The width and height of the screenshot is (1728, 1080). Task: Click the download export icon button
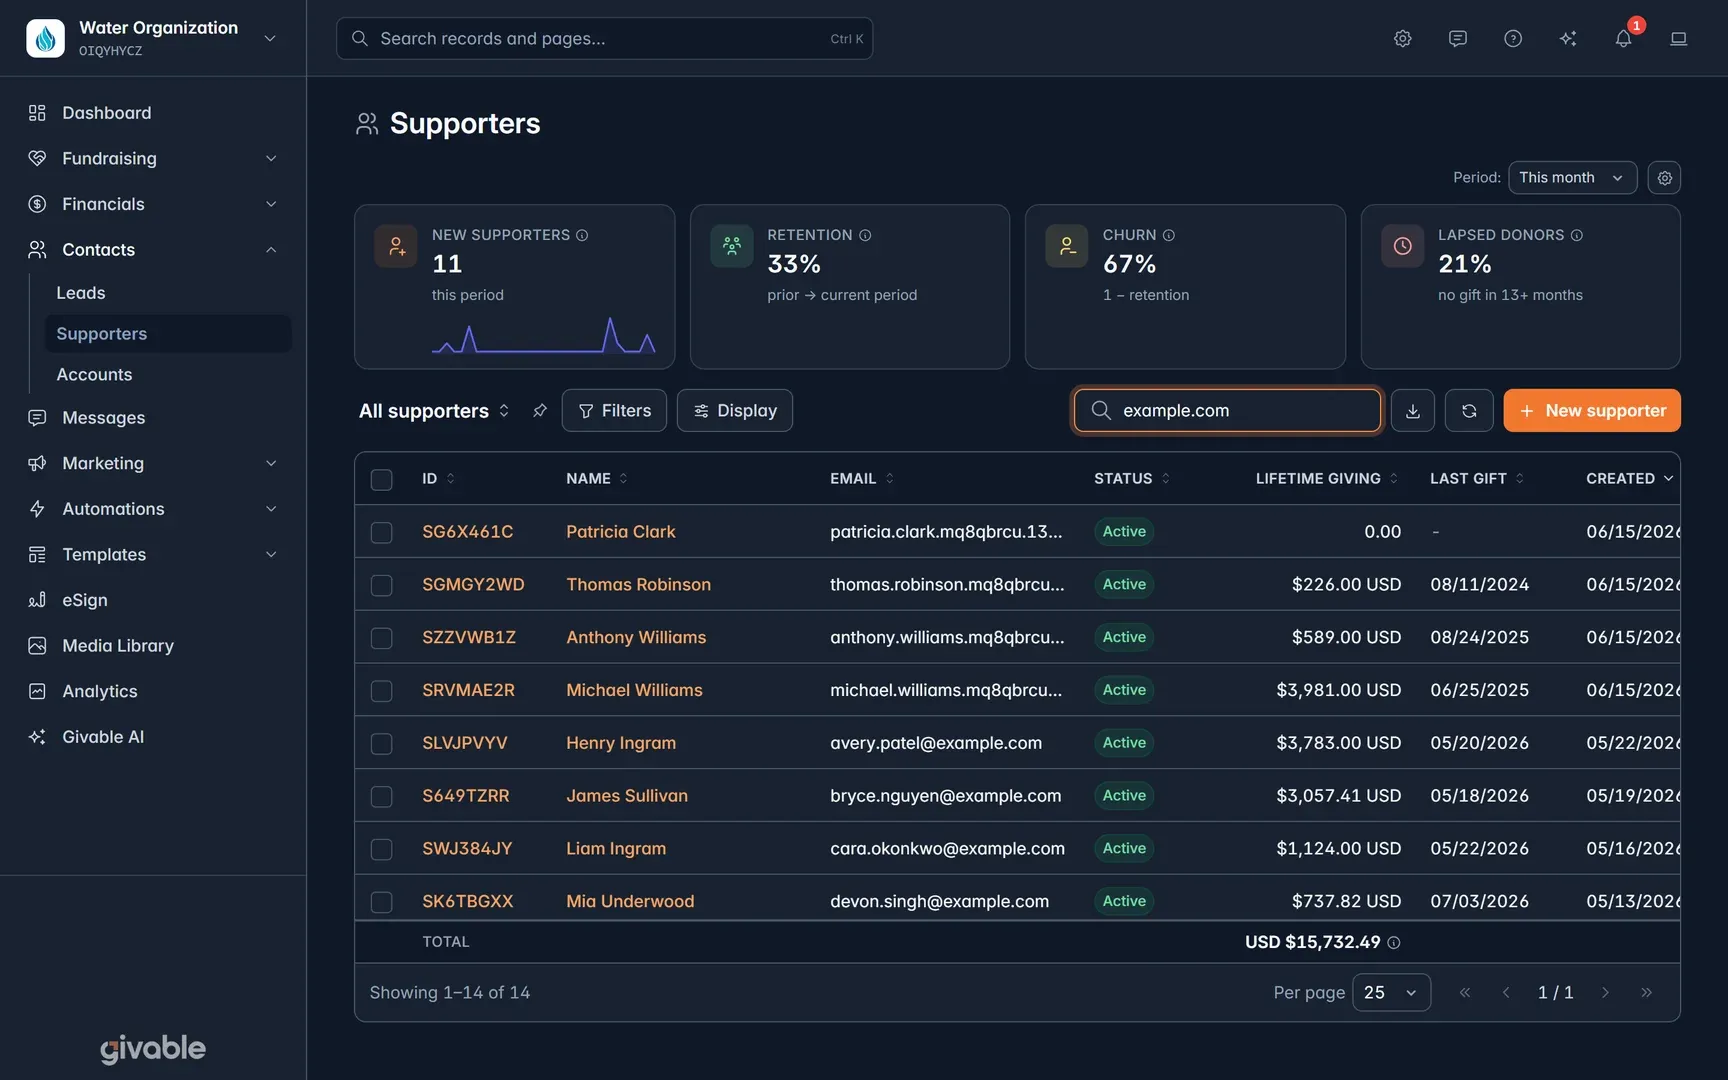[1413, 411]
